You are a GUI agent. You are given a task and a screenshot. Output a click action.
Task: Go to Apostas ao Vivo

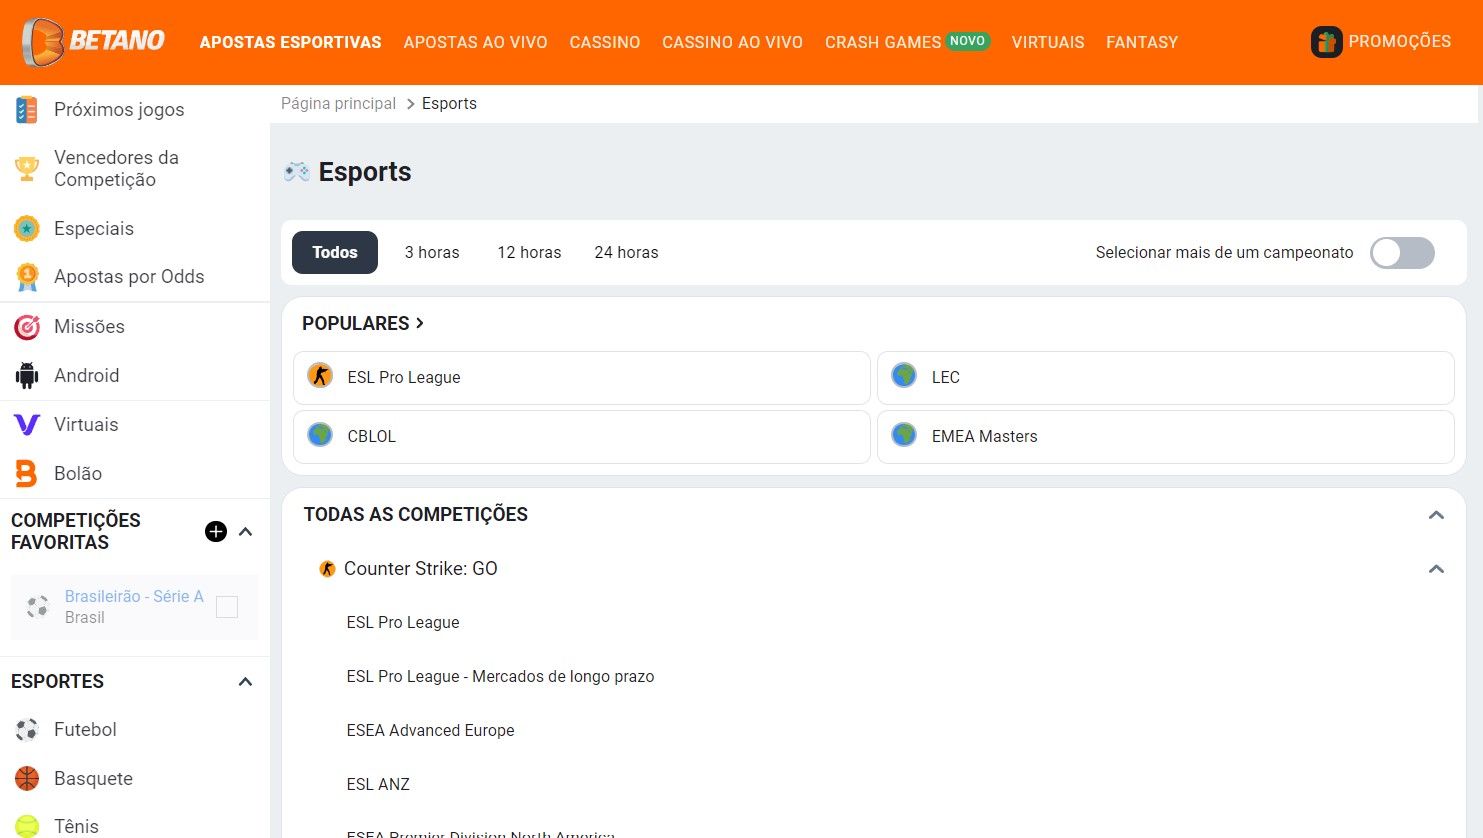[475, 42]
